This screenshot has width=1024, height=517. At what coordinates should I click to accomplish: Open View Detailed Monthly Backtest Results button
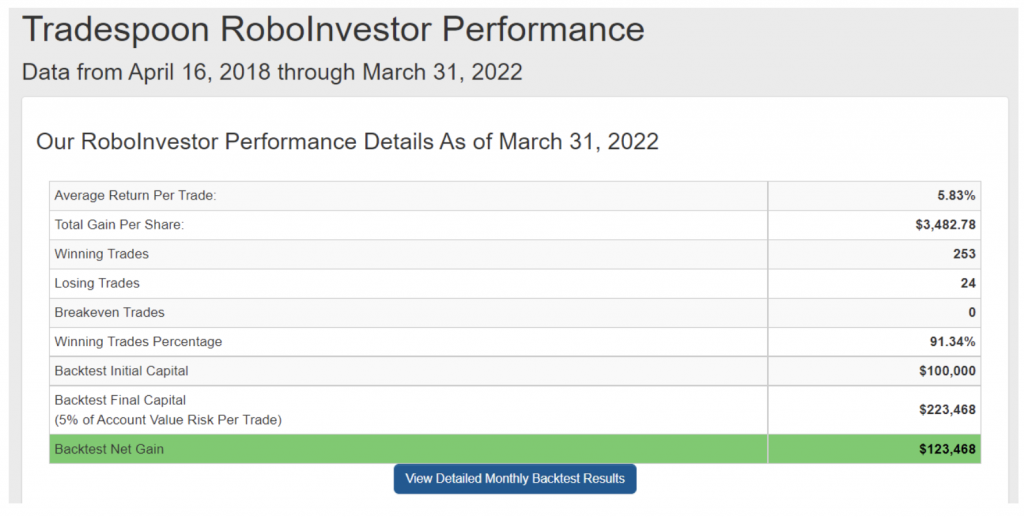pos(515,478)
